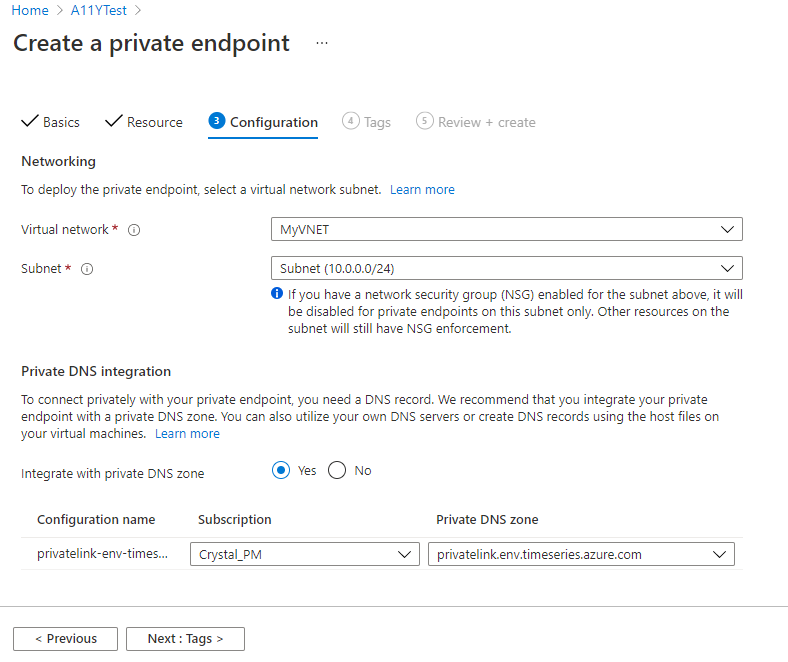Click the Basics step checkmark icon
The width and height of the screenshot is (788, 662).
29,122
